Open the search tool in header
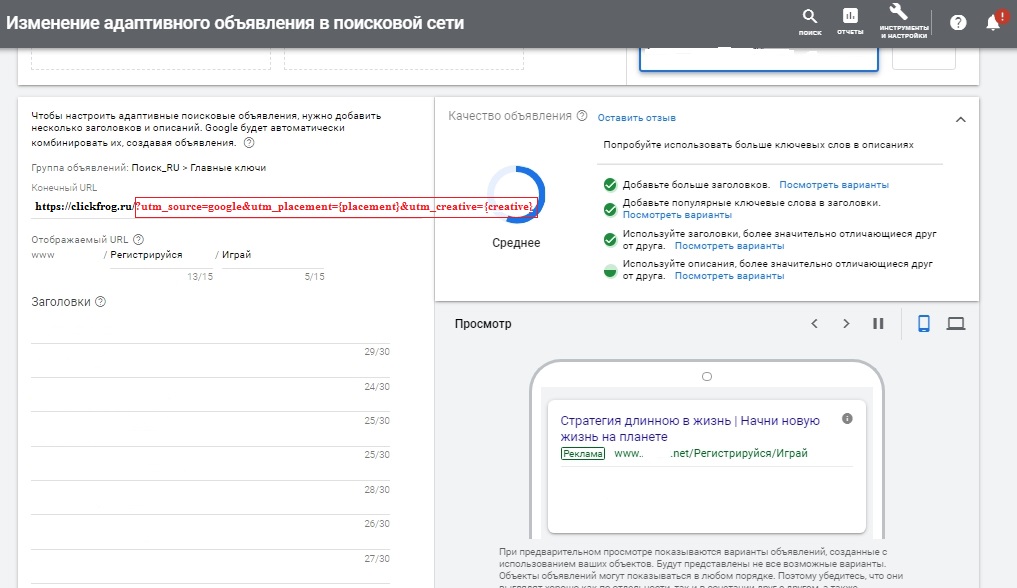The image size is (1017, 588). pos(809,20)
